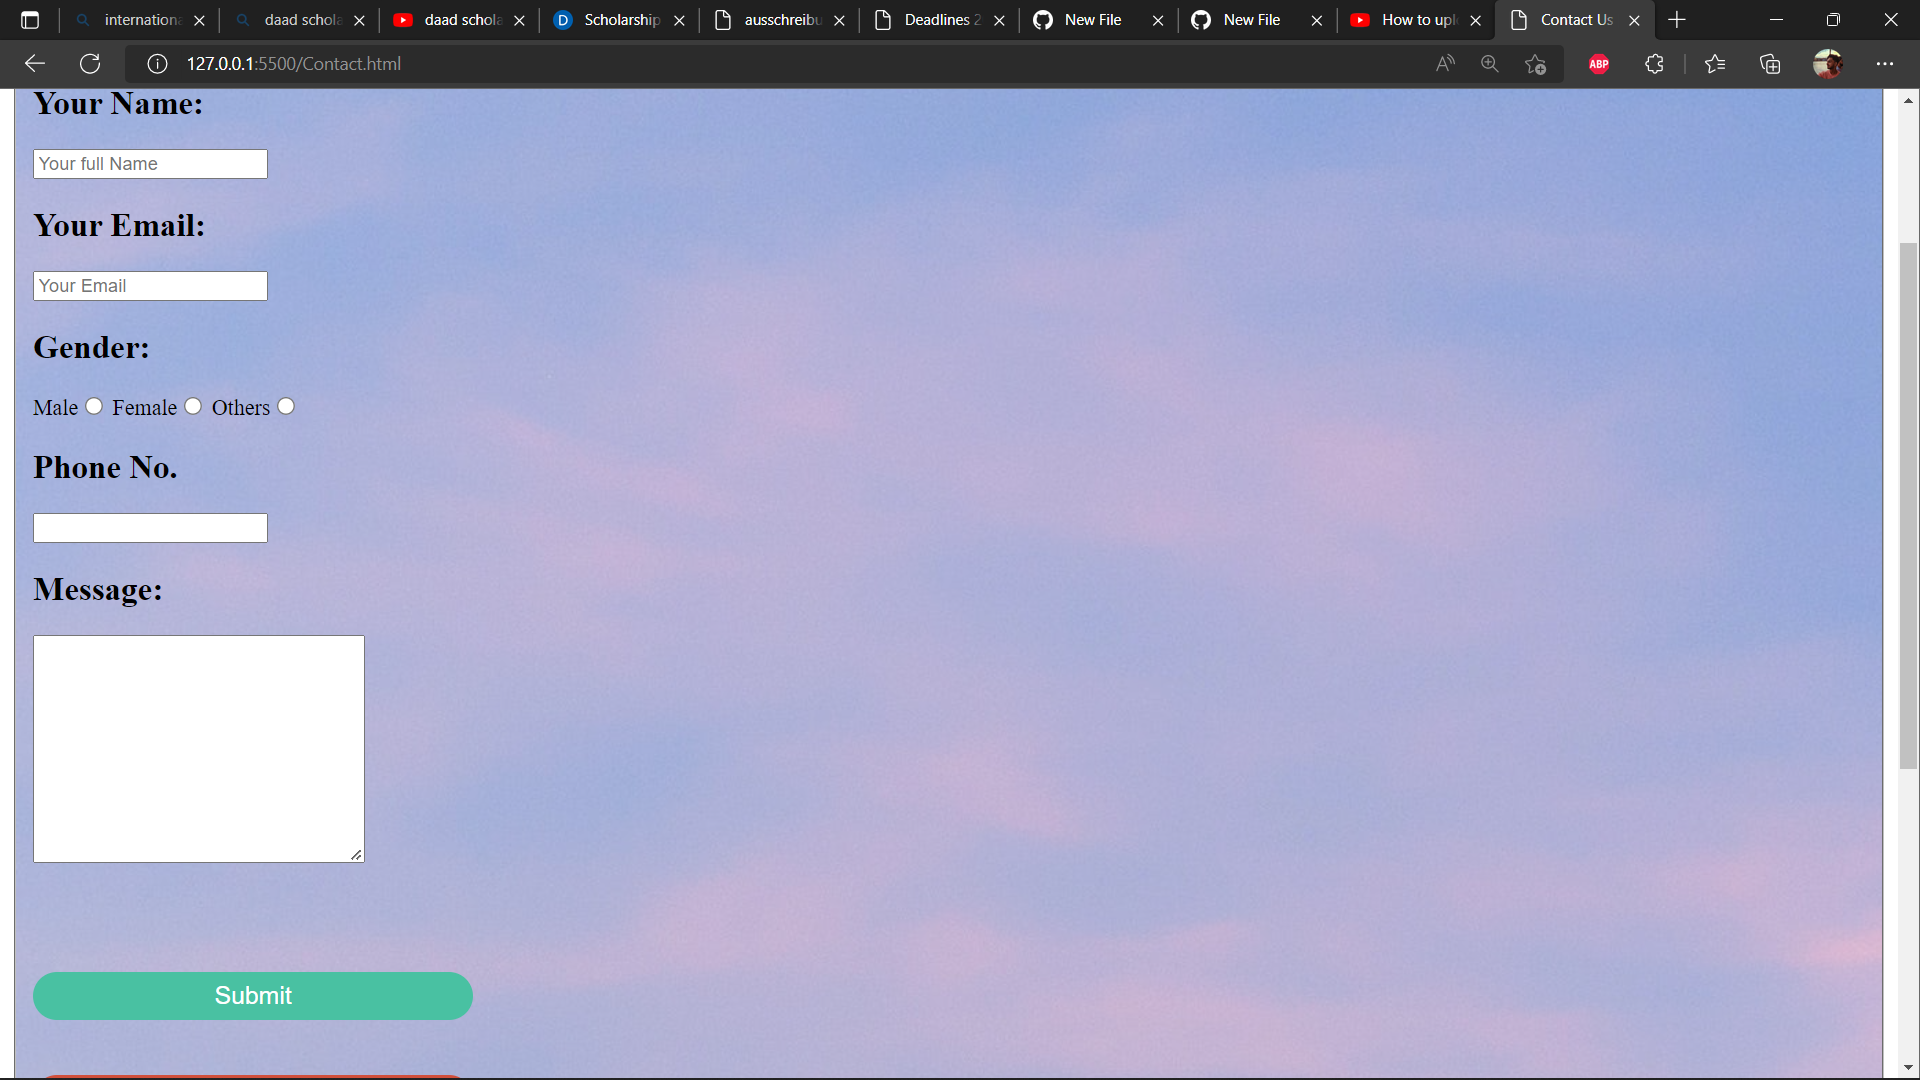Open the Settings and more ellipsis menu
The image size is (1920, 1080).
pyautogui.click(x=1885, y=64)
